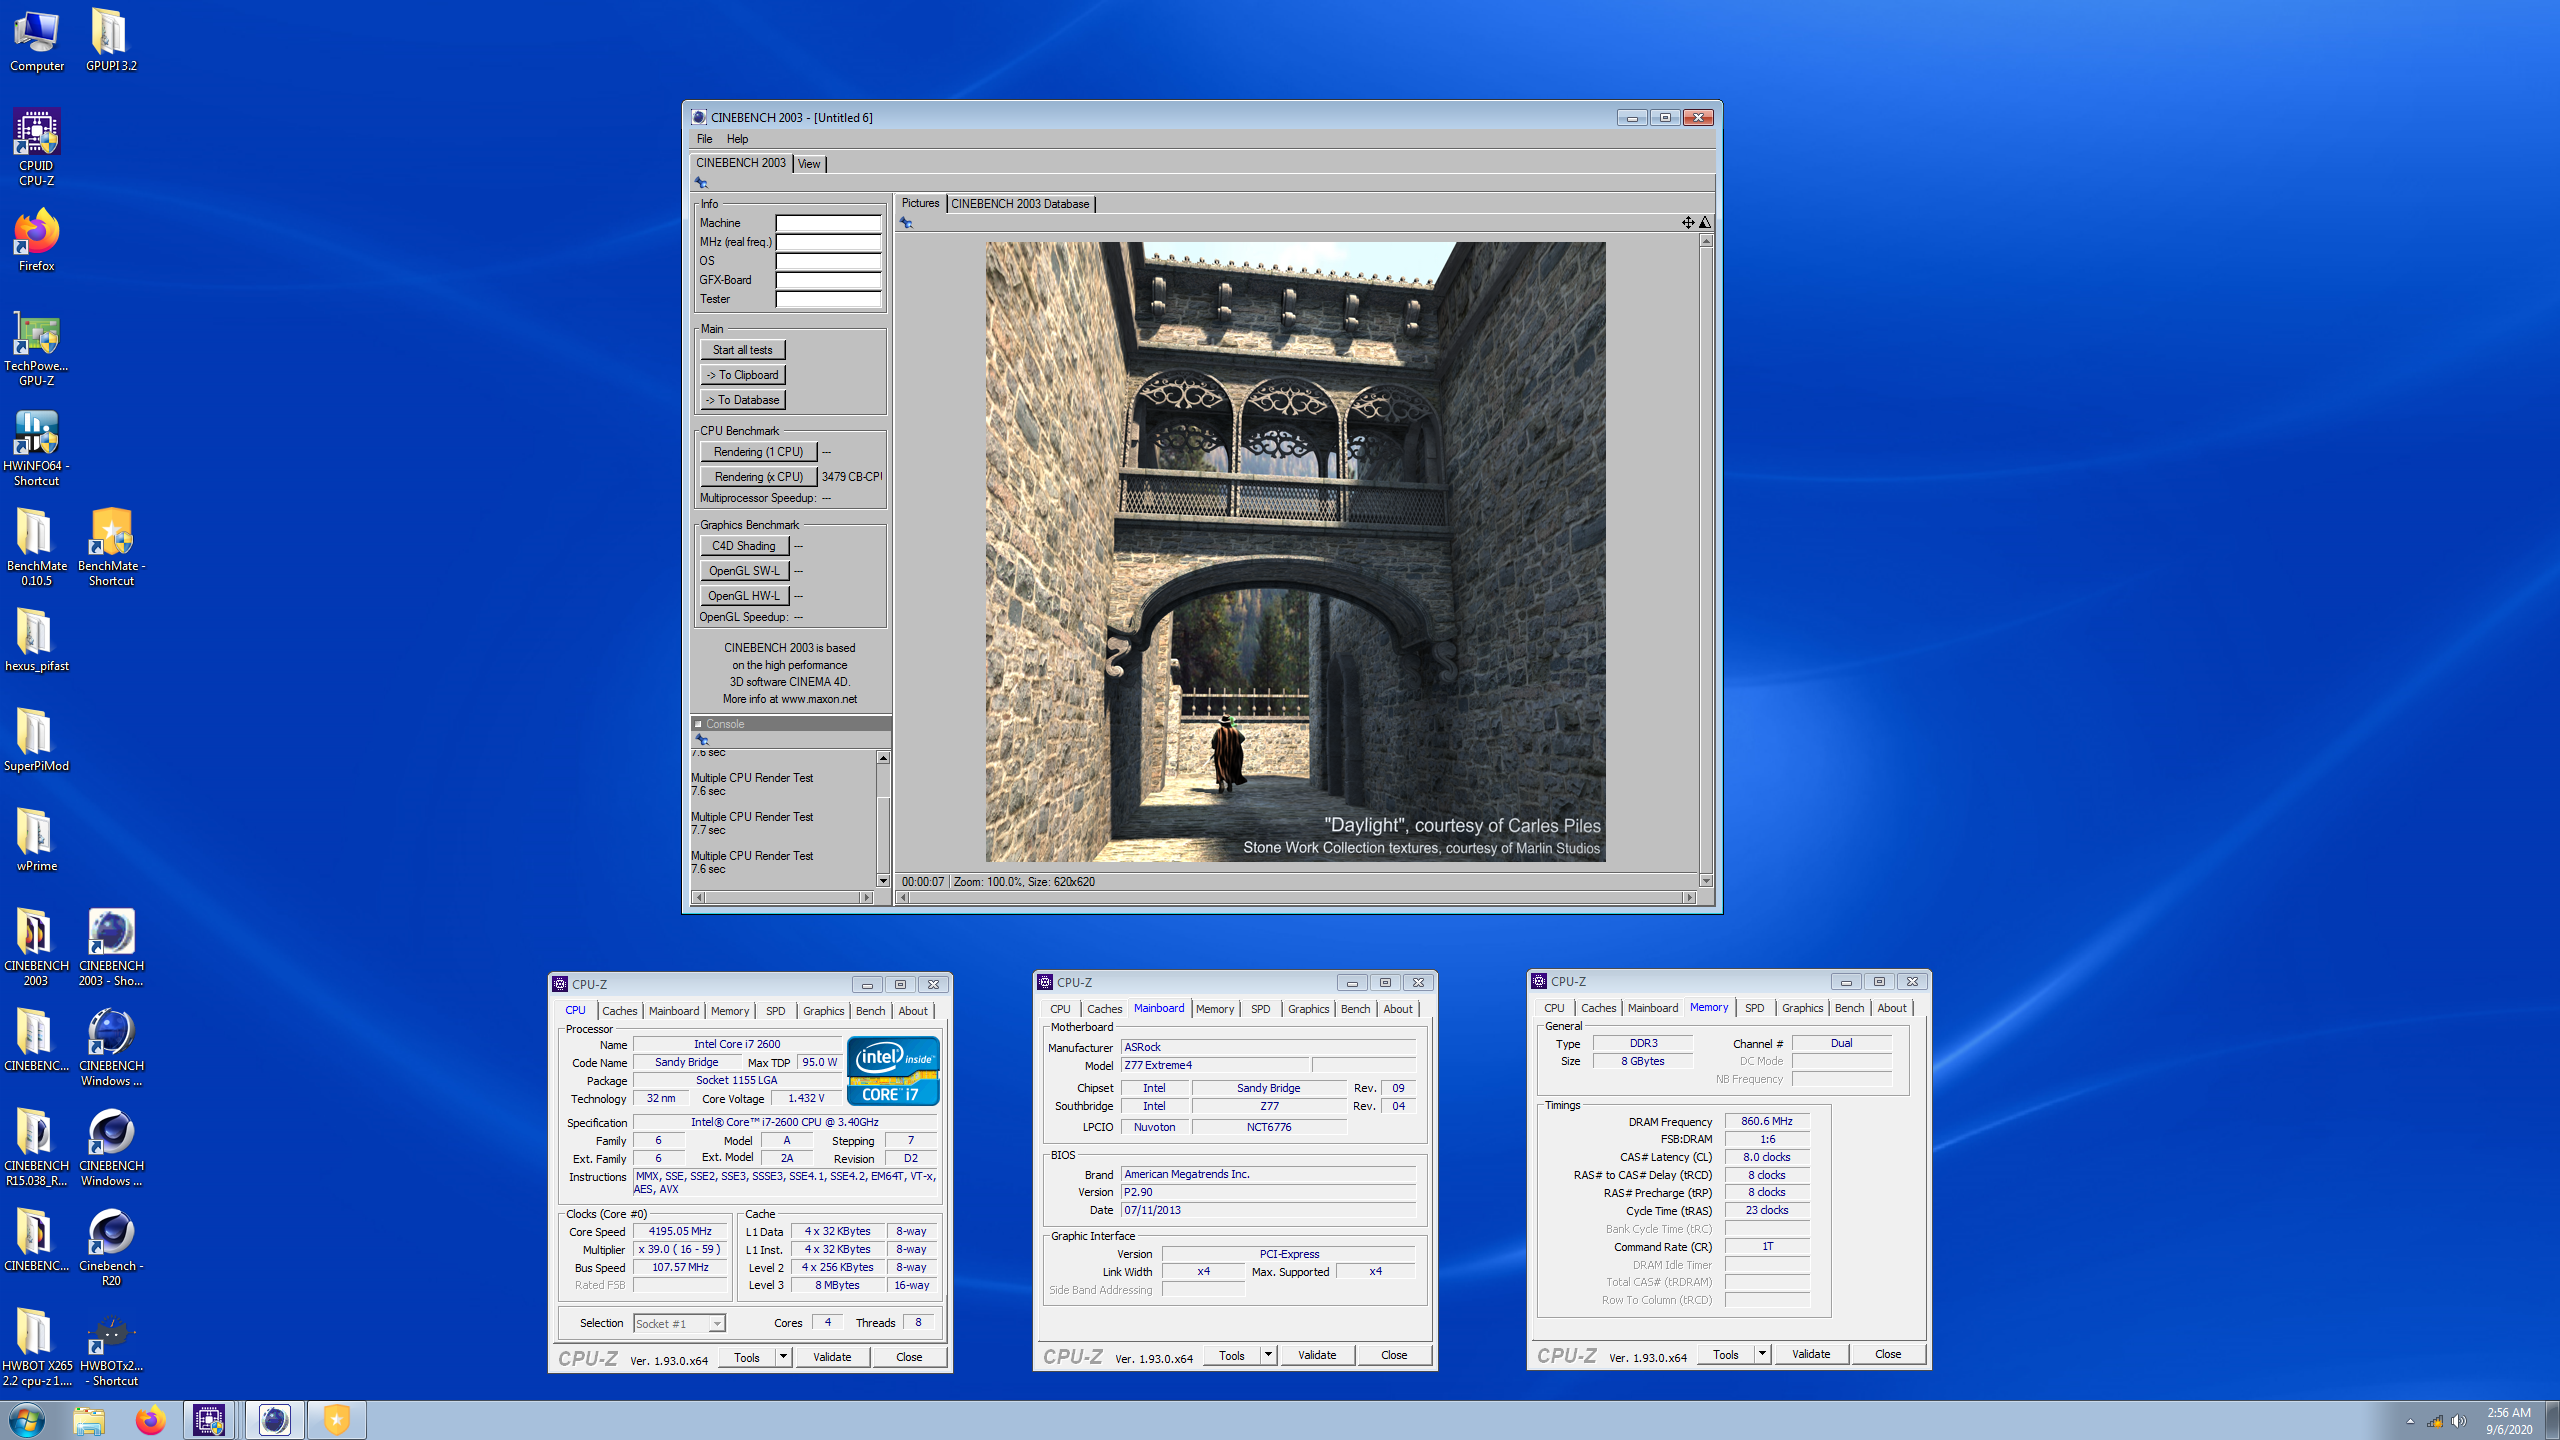
Task: Click Close in right CPU-Z window
Action: 1888,1354
